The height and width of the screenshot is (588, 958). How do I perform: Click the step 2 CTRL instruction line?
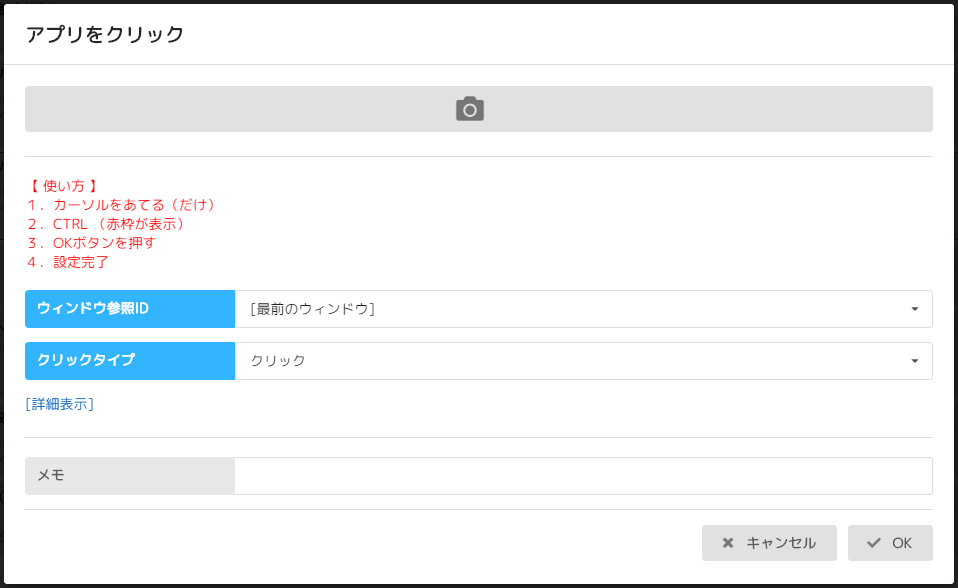point(106,224)
